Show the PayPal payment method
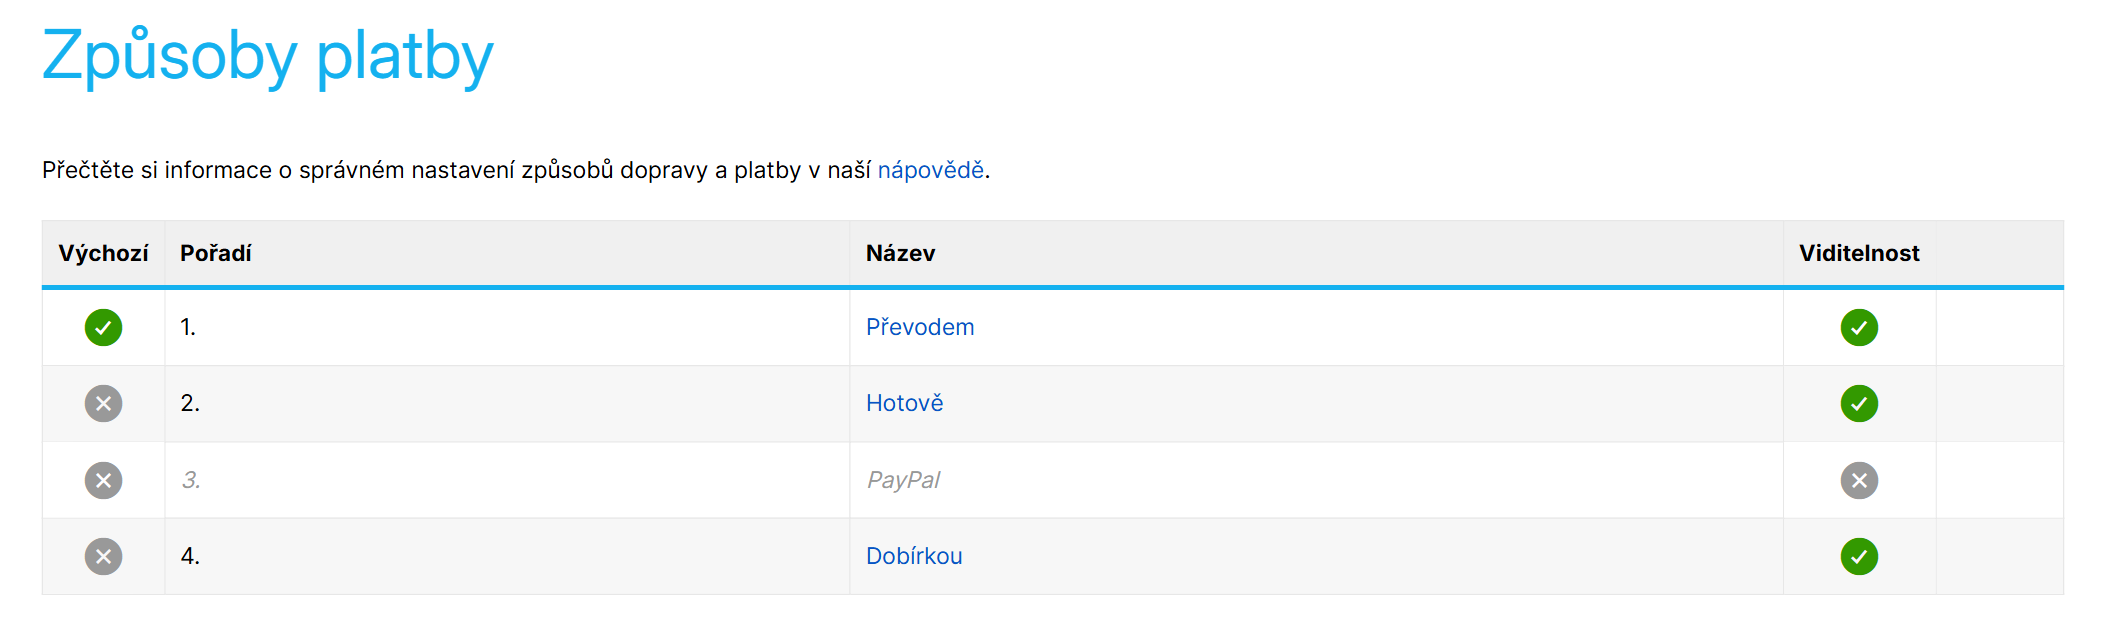Image resolution: width=2107 pixels, height=622 pixels. pos(1859,479)
